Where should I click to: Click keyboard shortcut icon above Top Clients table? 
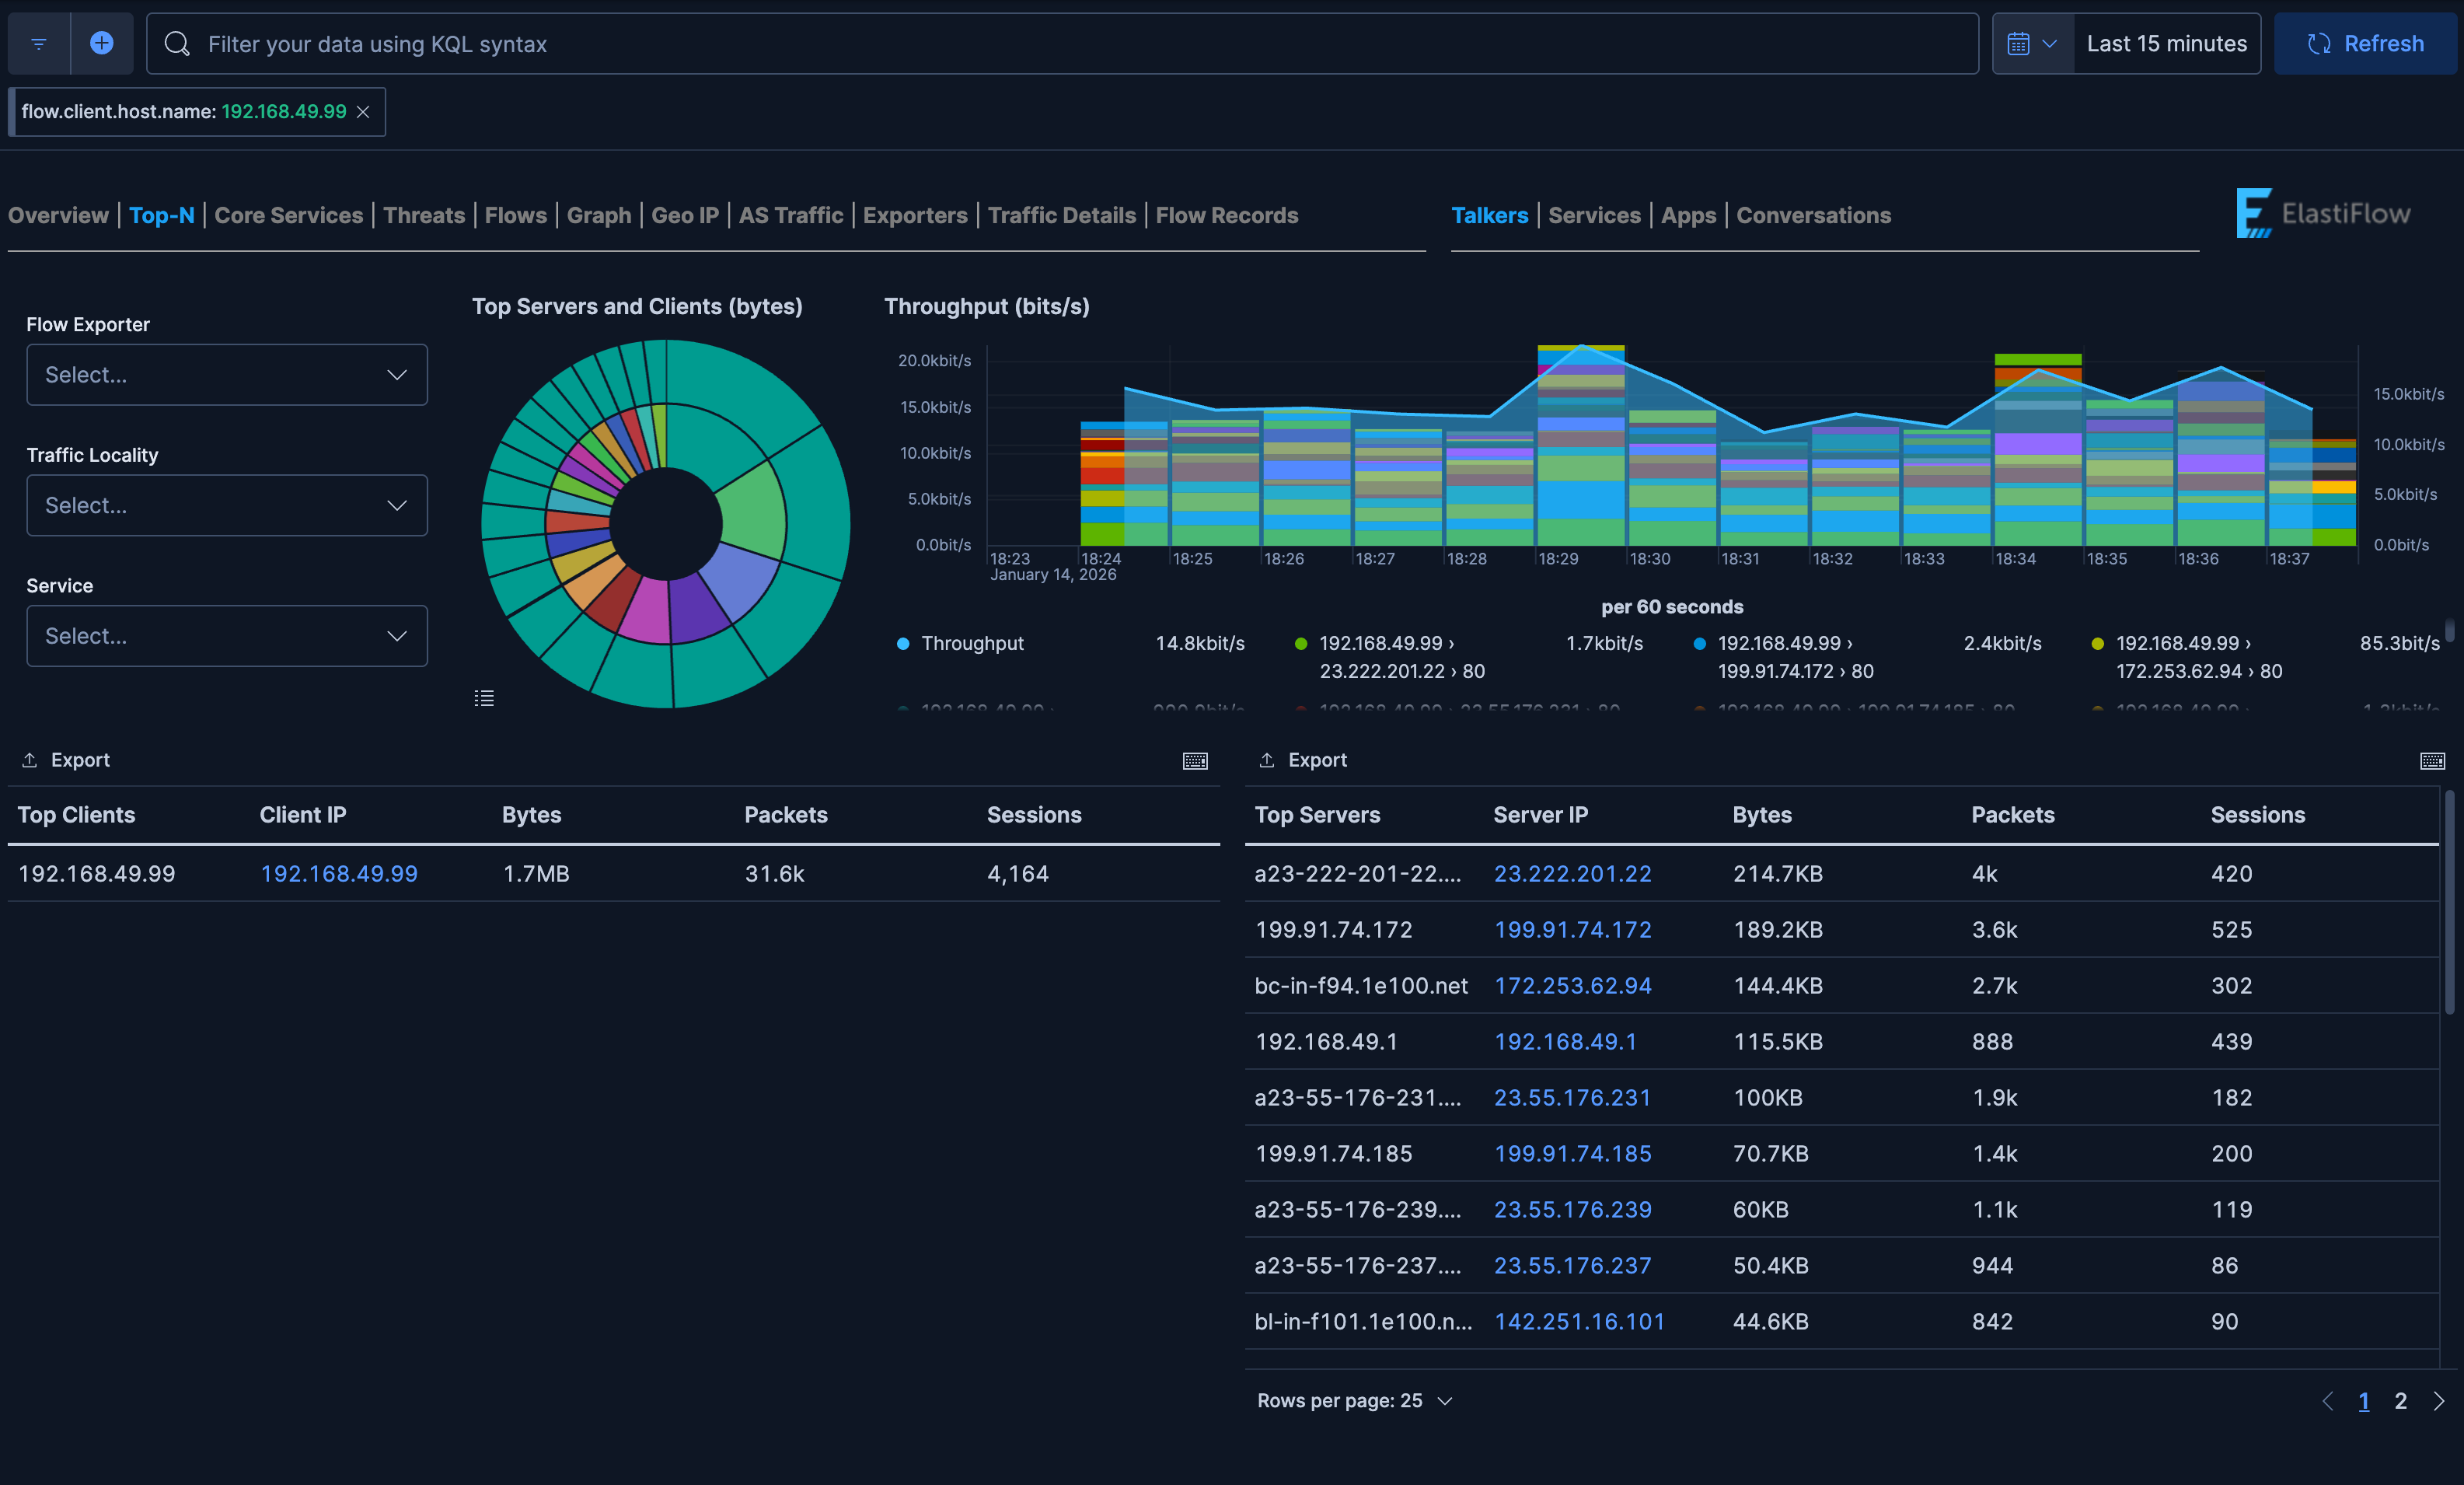[x=1196, y=760]
